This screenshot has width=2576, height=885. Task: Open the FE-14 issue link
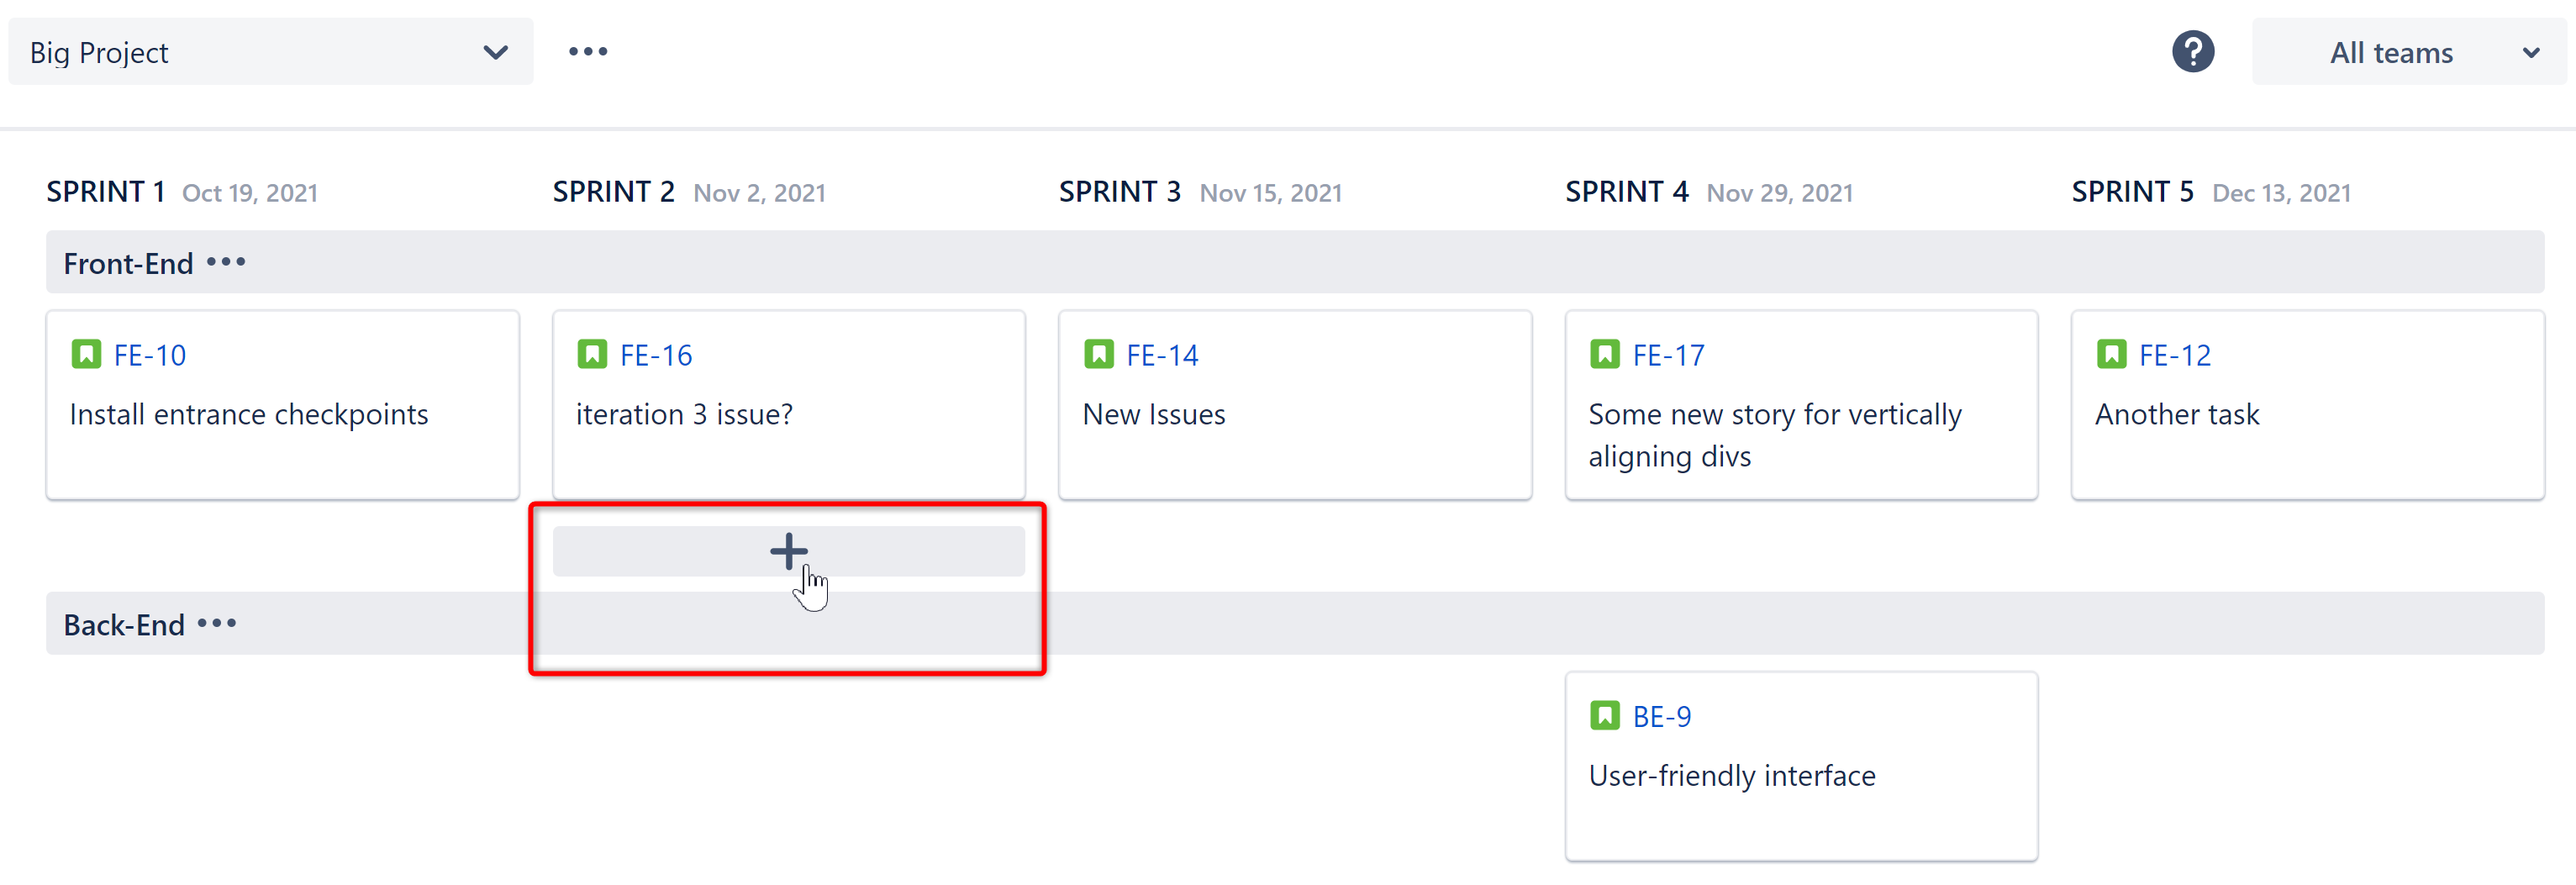(x=1162, y=355)
